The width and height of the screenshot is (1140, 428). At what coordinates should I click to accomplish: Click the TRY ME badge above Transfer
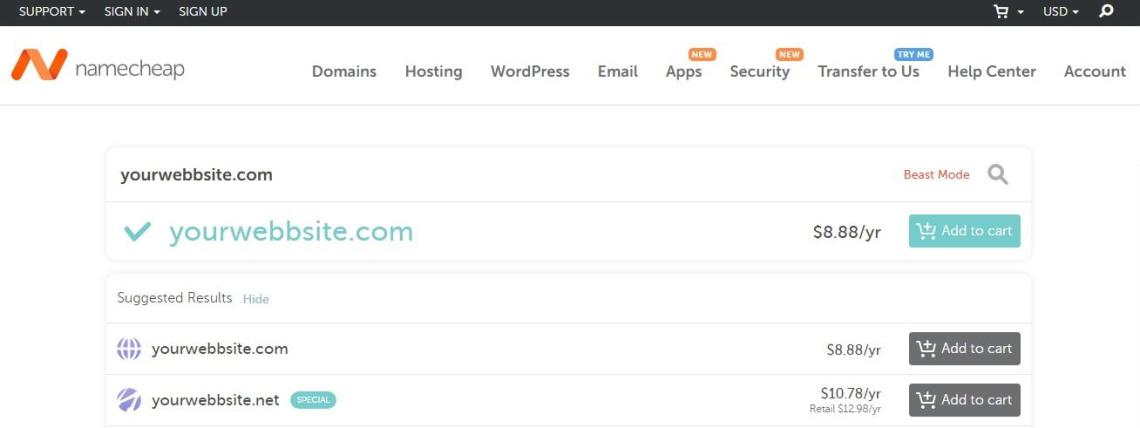point(913,54)
